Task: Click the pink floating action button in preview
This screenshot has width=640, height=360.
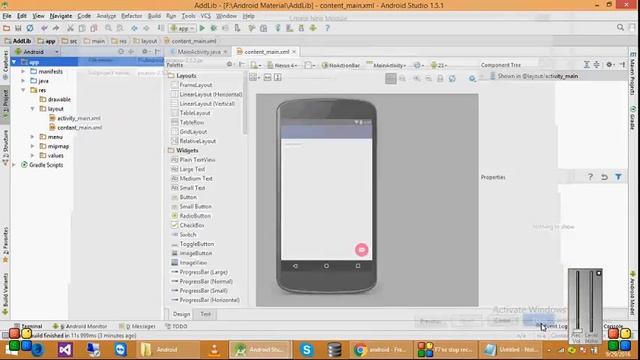Action: point(361,249)
